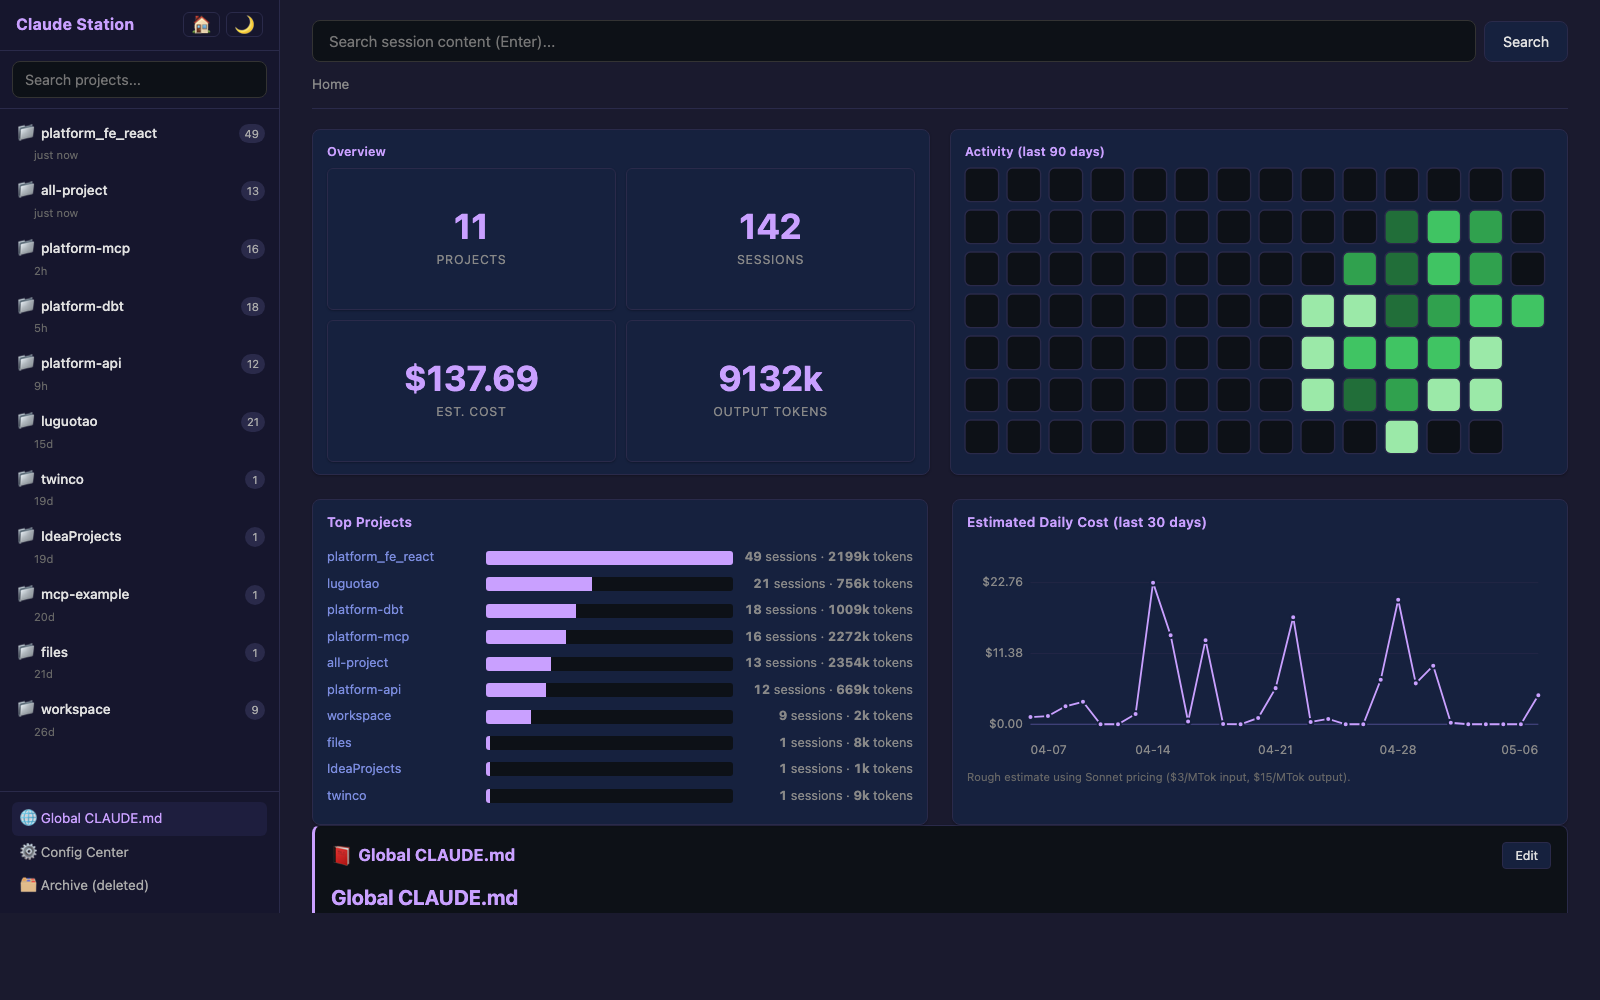Click the $137.69 Est. Cost card

[x=471, y=391]
